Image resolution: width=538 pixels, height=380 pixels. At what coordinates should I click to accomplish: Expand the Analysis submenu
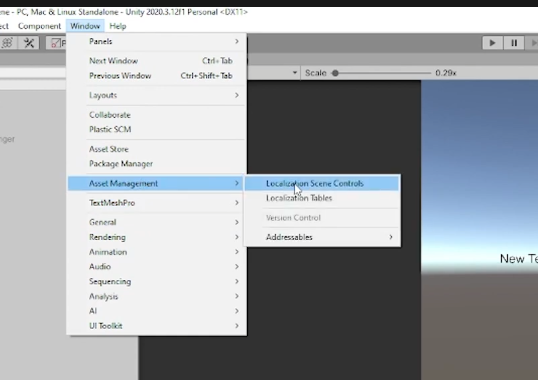click(x=157, y=296)
